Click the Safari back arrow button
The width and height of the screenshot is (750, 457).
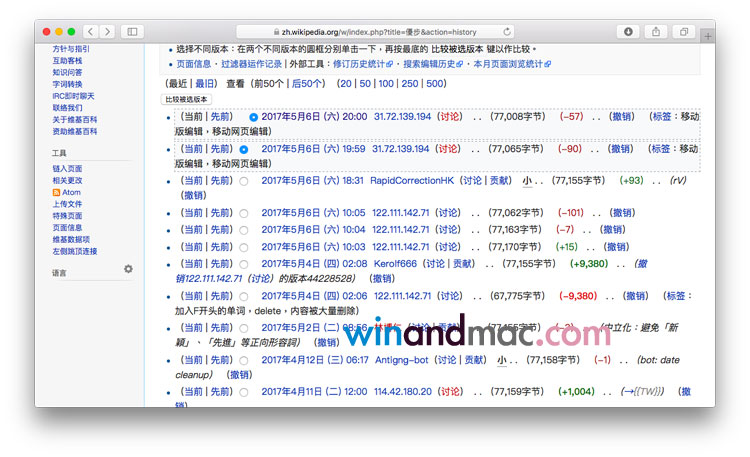pos(90,32)
